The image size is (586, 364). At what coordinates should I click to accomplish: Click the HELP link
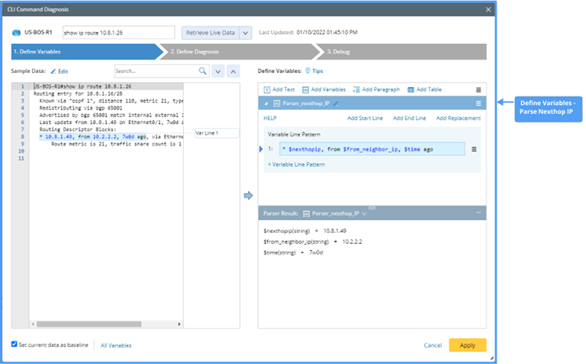click(x=270, y=118)
